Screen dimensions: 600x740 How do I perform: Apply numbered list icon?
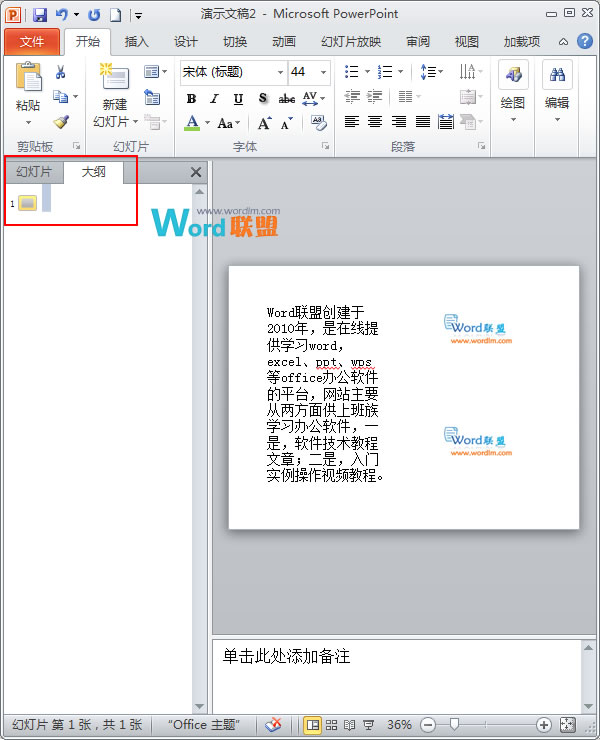(385, 72)
